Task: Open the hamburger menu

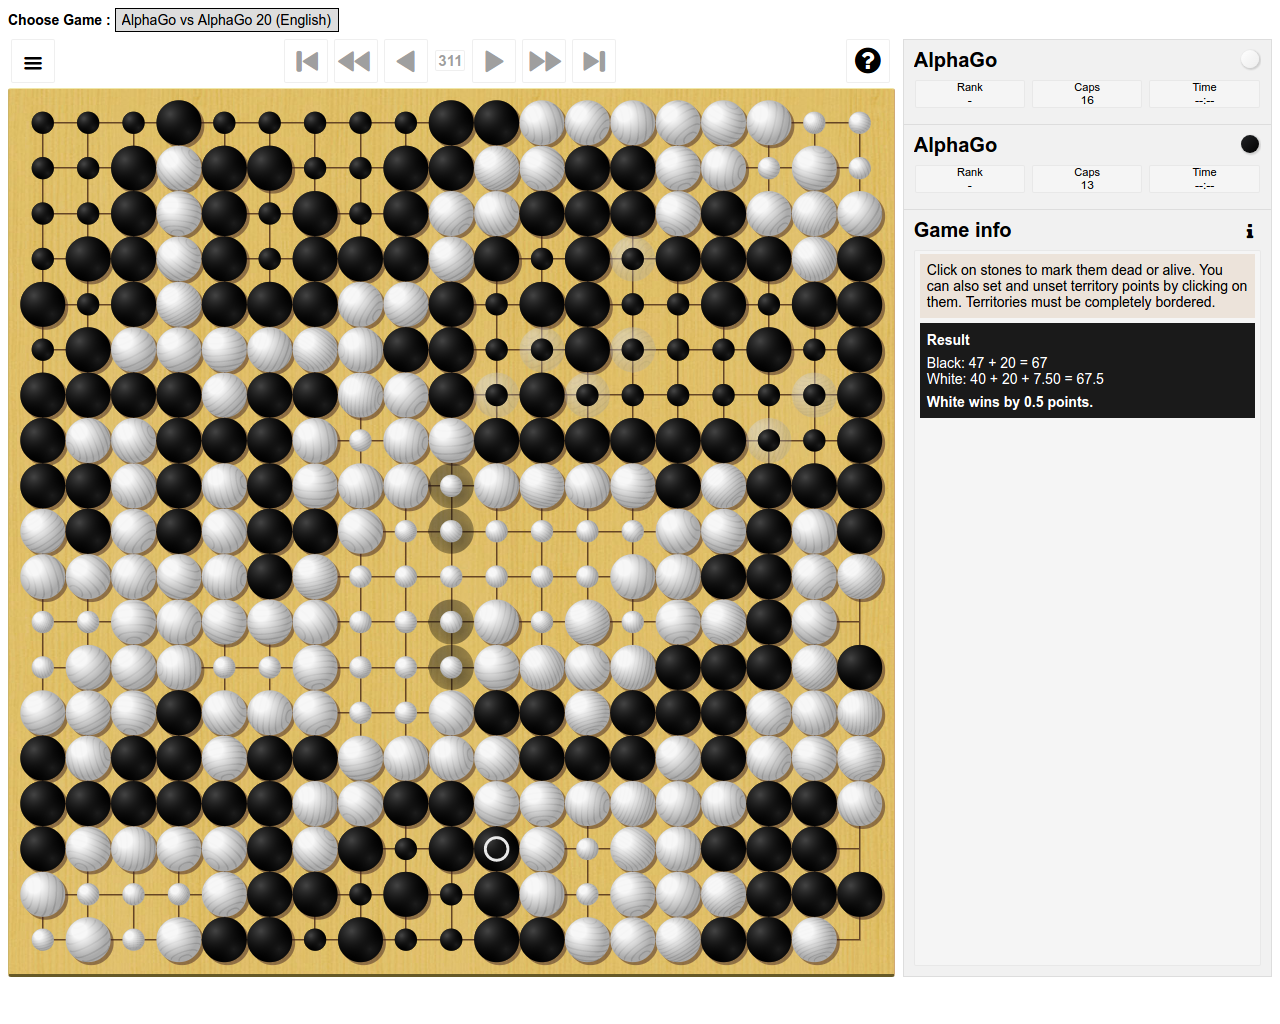Action: [x=33, y=63]
